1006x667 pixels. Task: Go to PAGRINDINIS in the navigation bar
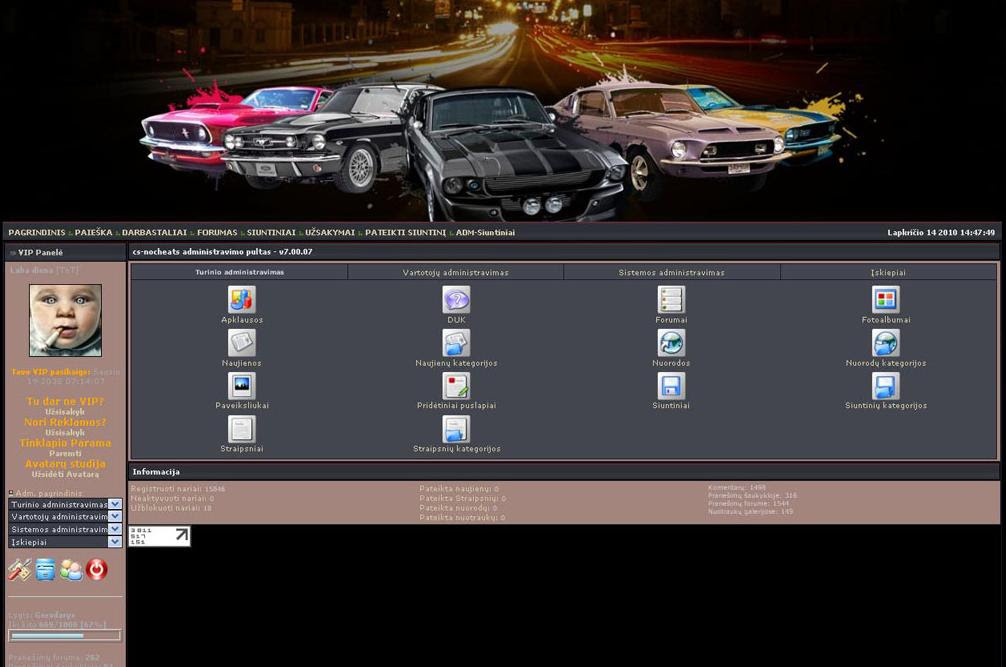pos(37,232)
